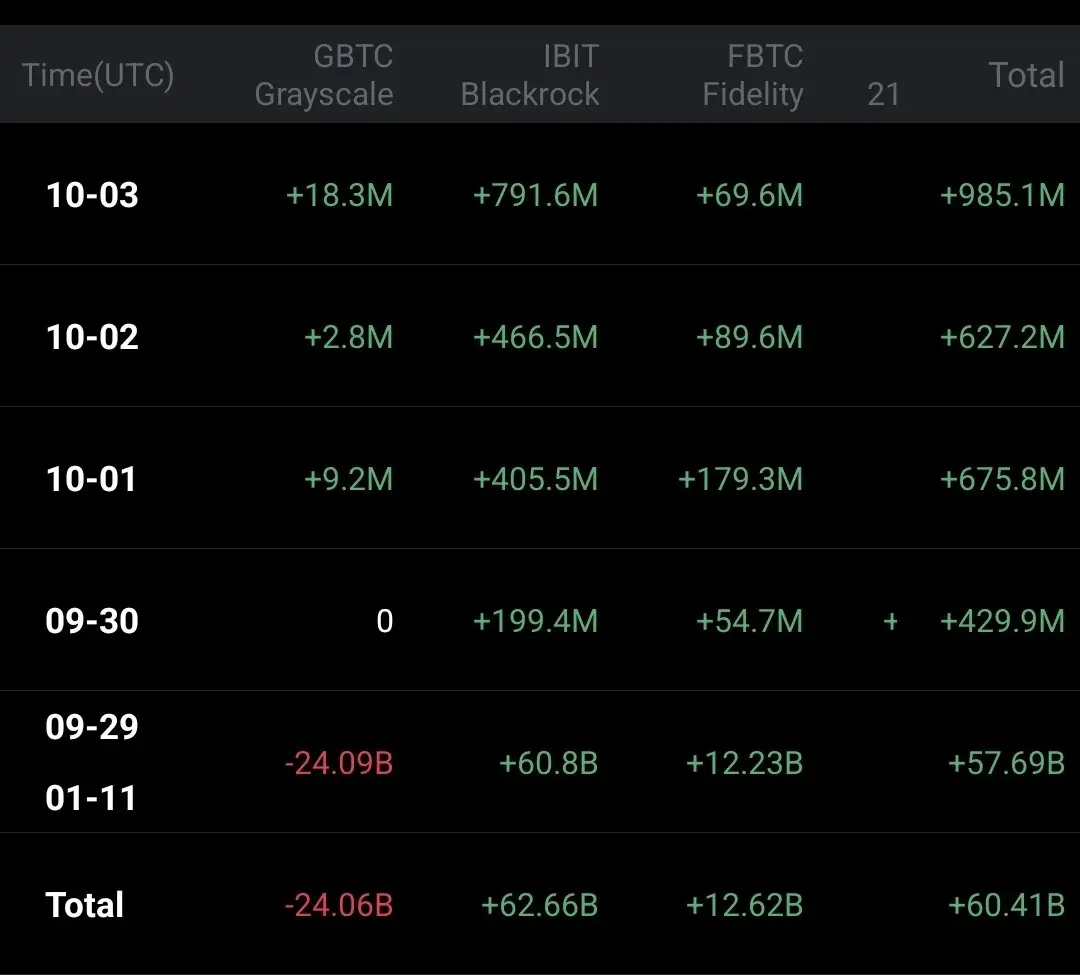Click the Total column header
1080x975 pixels.
pyautogui.click(x=1026, y=75)
